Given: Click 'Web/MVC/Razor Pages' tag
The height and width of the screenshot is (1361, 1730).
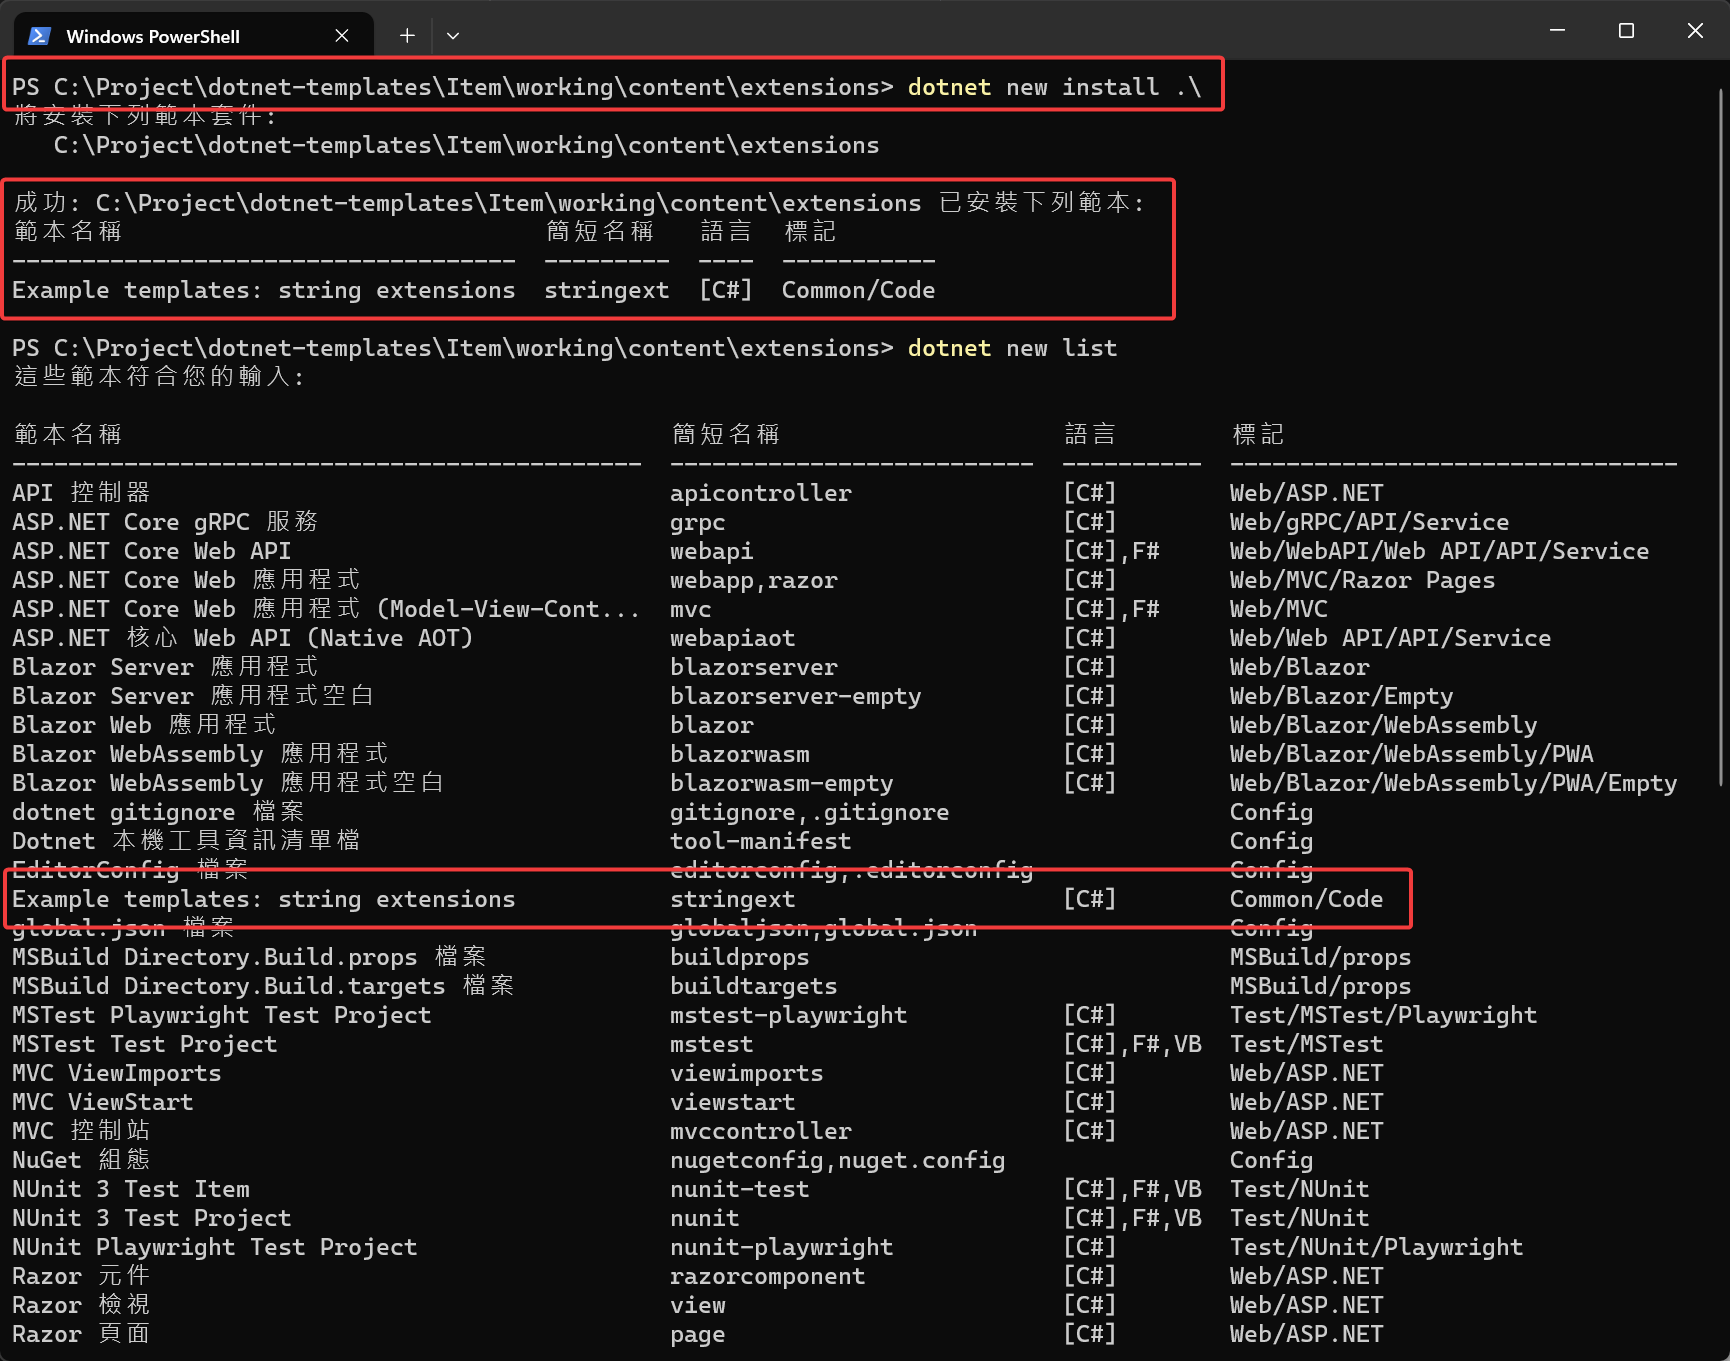Looking at the screenshot, I should pos(1363,580).
